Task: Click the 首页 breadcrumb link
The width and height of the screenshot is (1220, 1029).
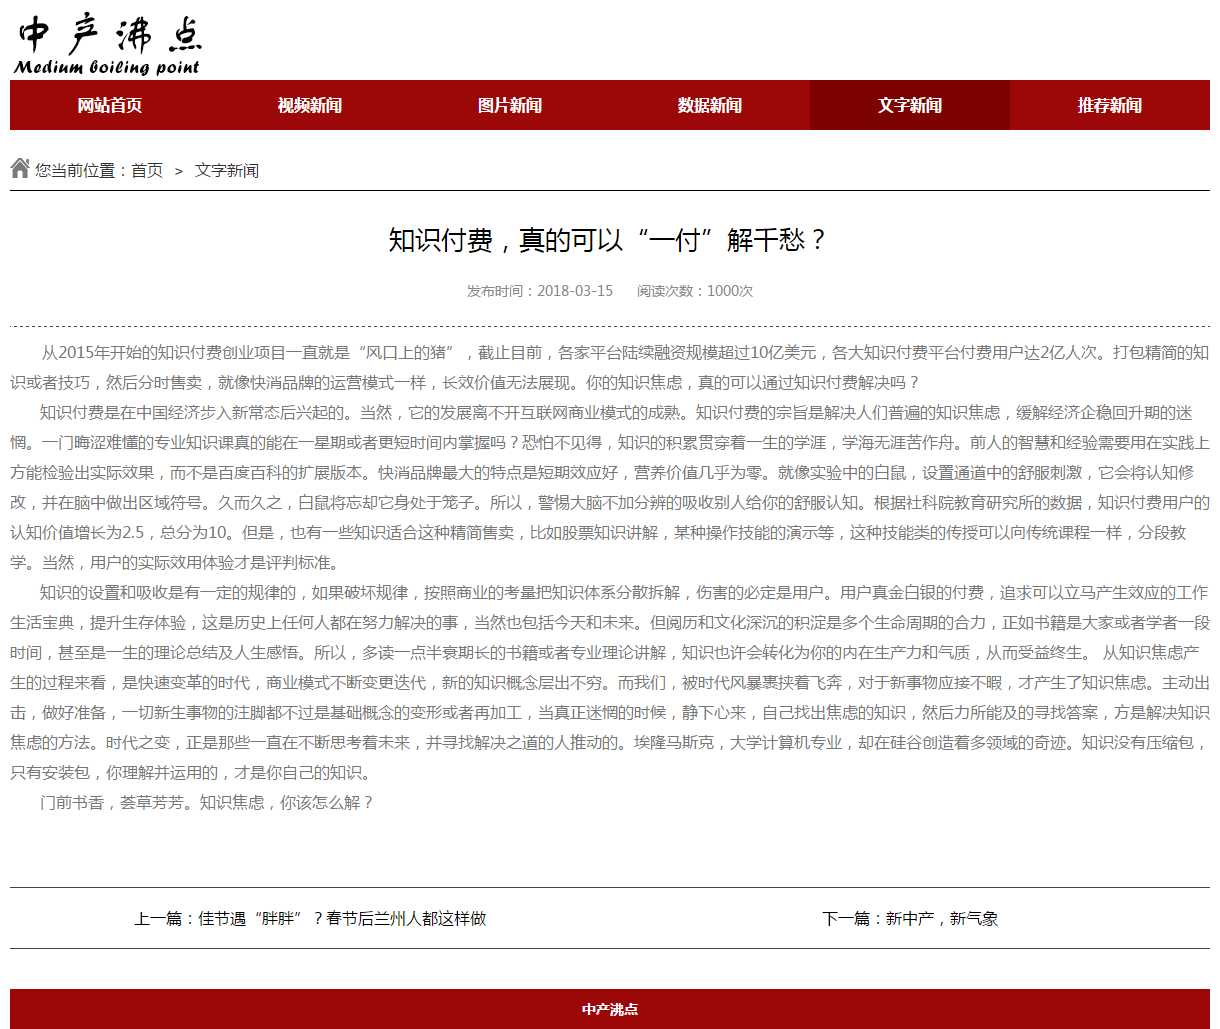Action: click(147, 171)
